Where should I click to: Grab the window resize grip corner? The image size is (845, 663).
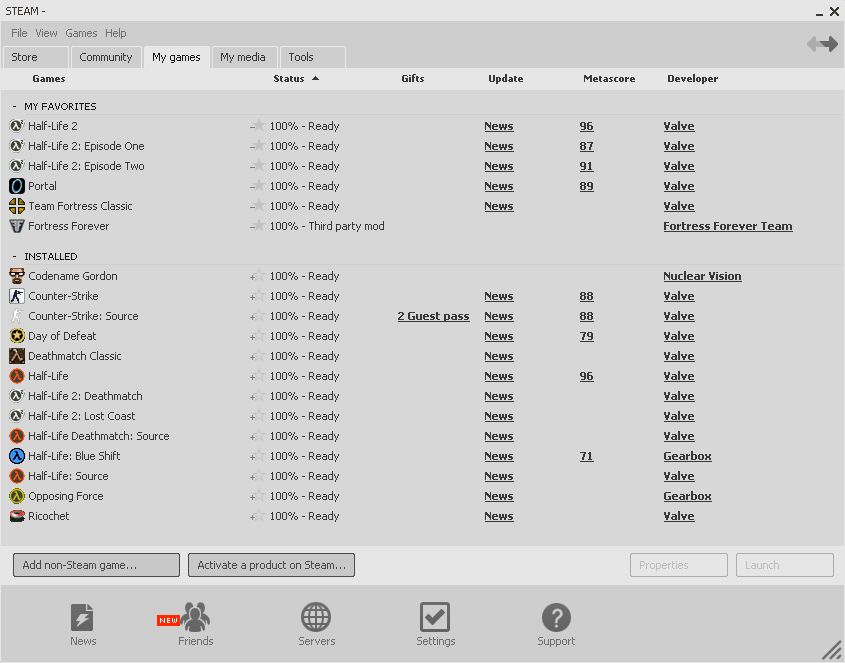click(x=833, y=651)
